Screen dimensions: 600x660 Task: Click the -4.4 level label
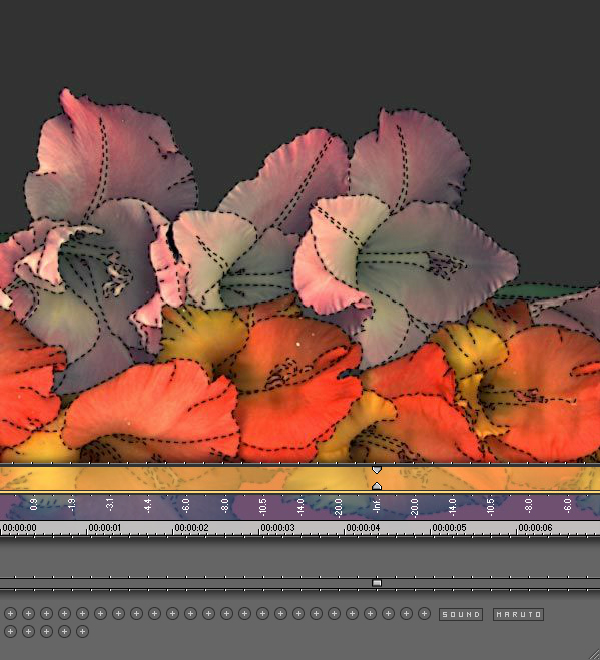pos(147,504)
